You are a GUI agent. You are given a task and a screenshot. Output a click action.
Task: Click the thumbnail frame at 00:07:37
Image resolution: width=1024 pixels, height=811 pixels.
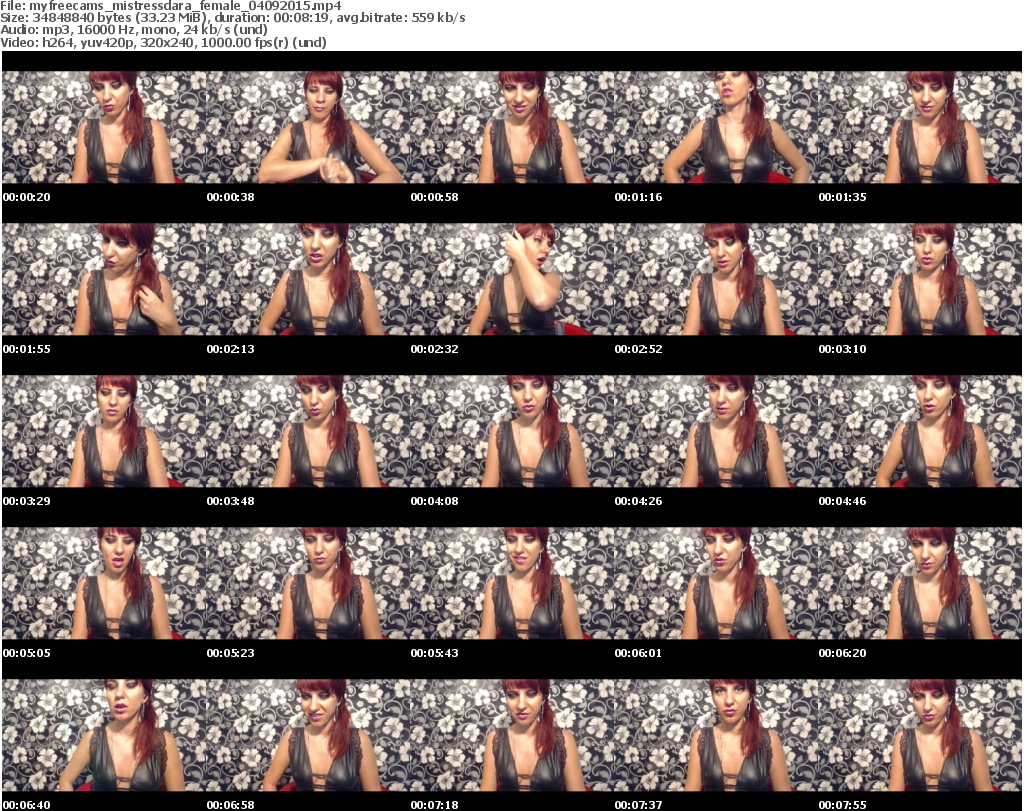coord(716,736)
